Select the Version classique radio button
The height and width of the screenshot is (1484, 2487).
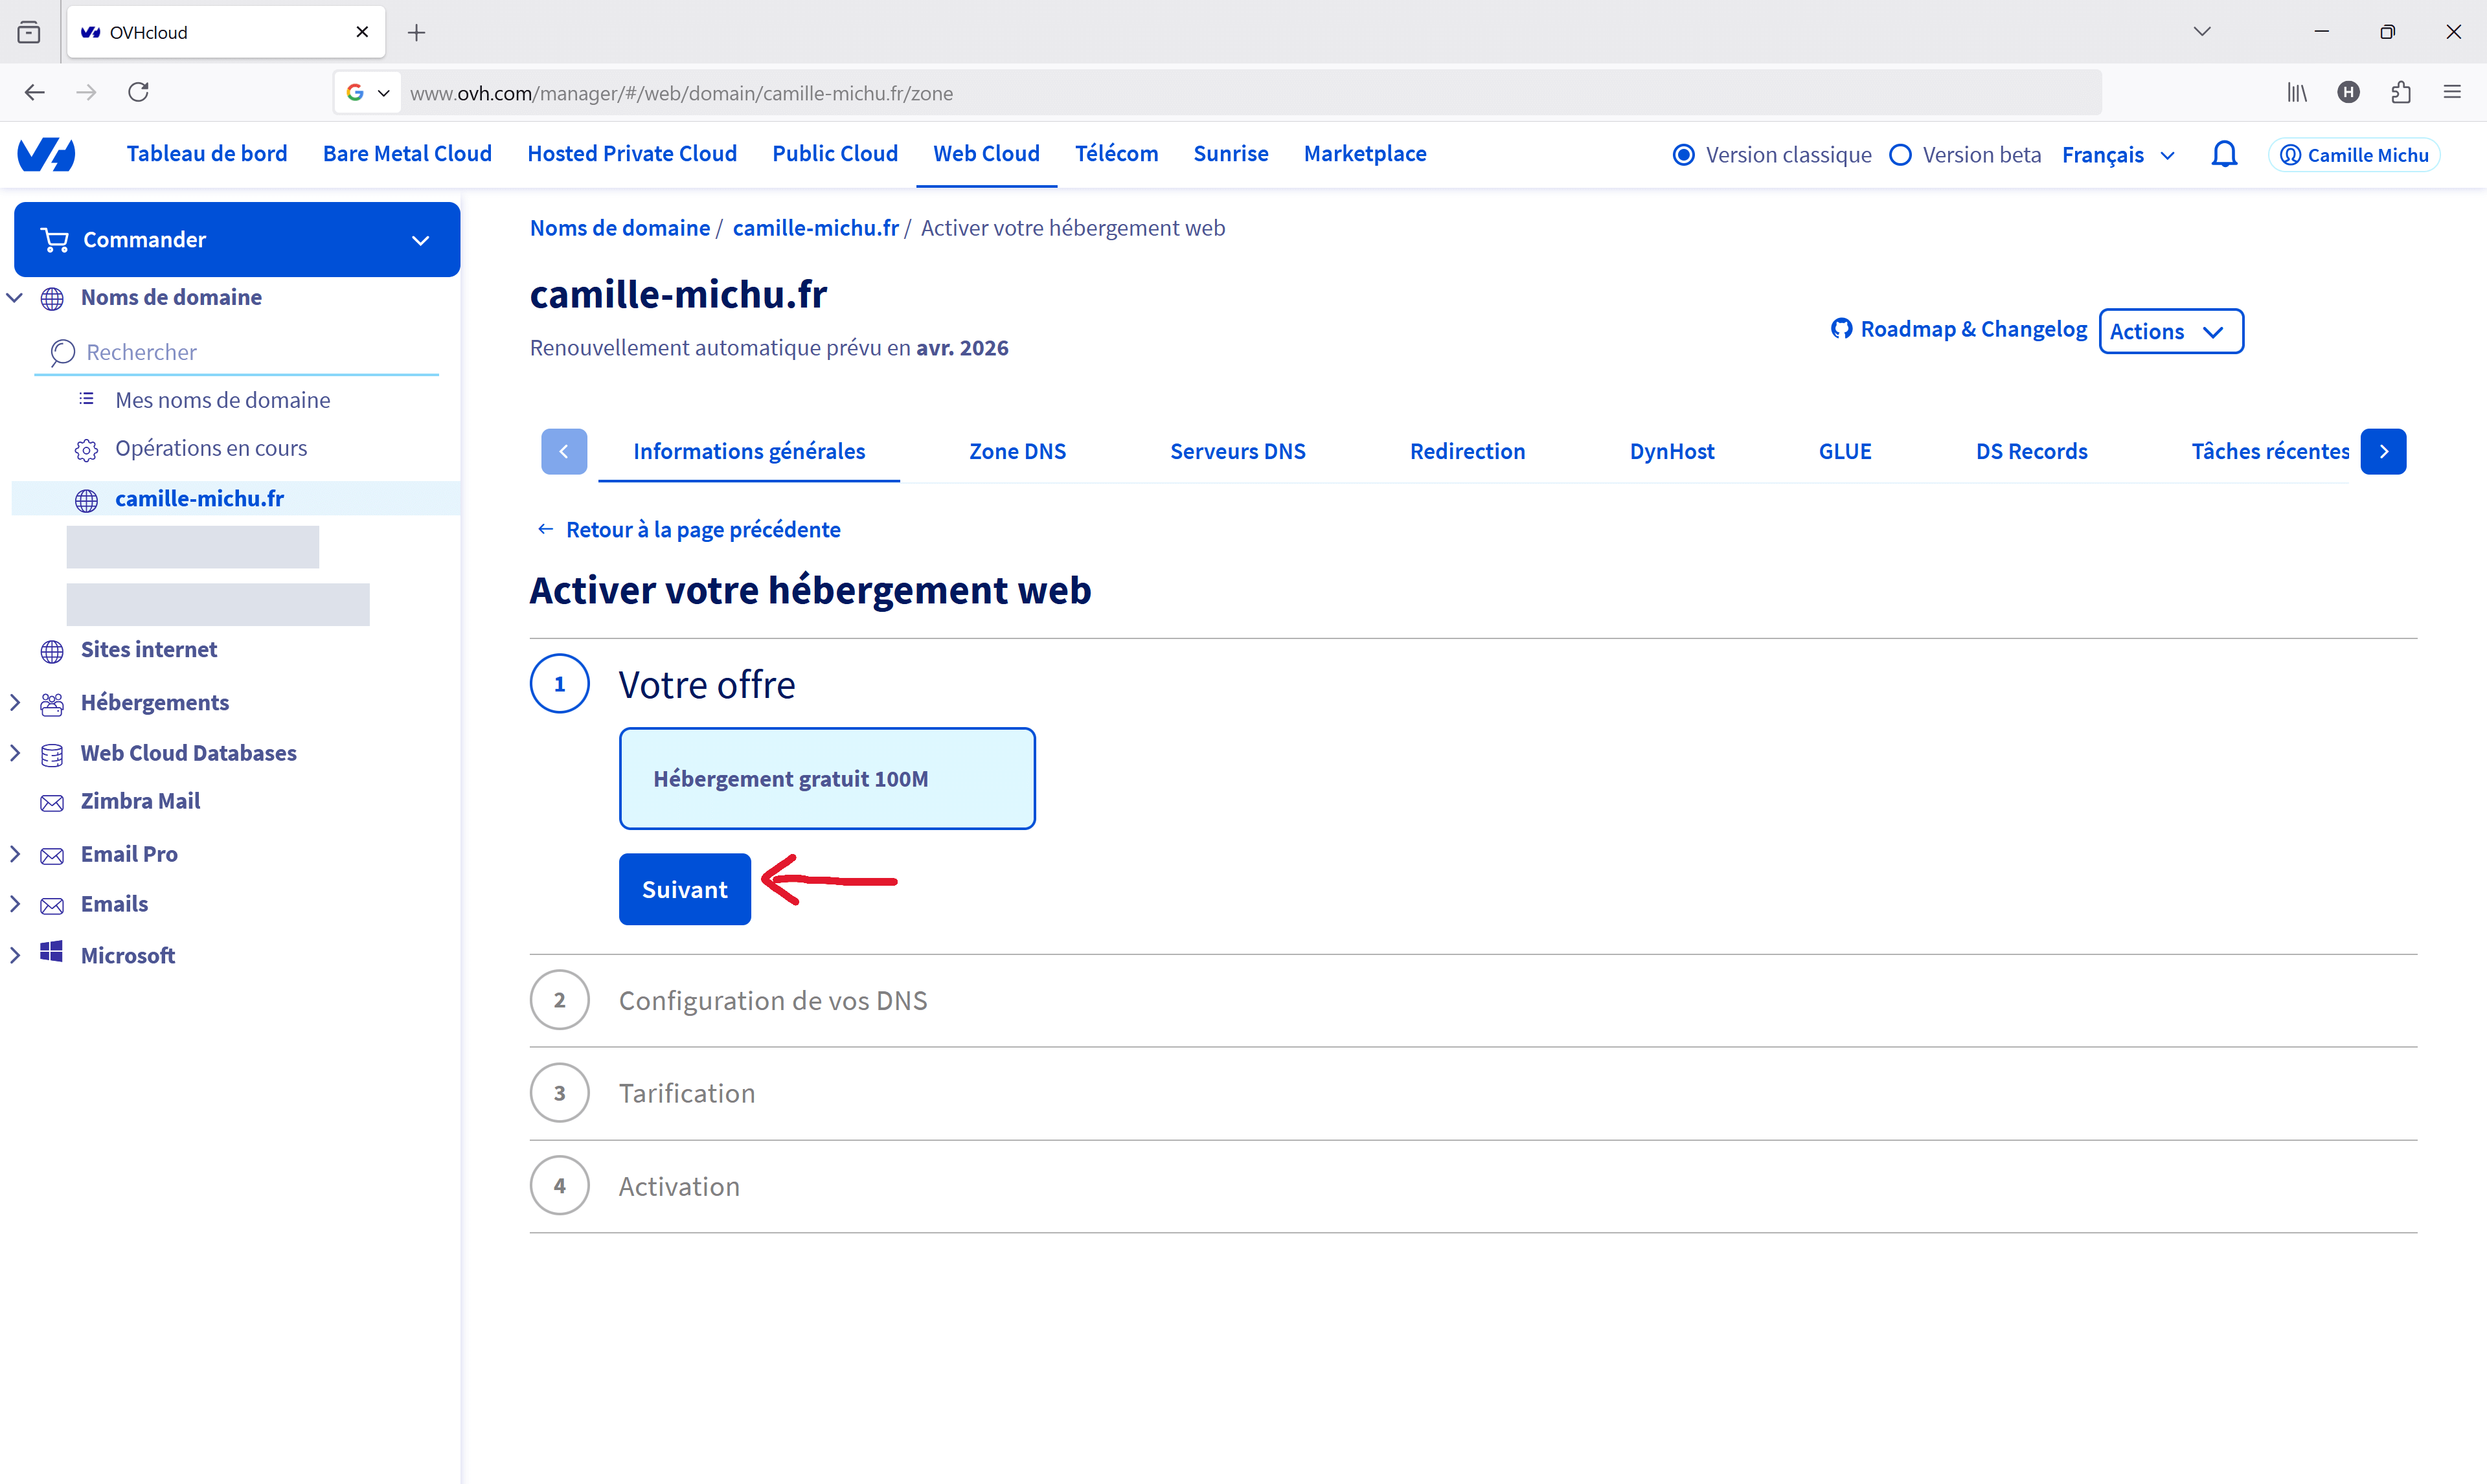(1684, 155)
